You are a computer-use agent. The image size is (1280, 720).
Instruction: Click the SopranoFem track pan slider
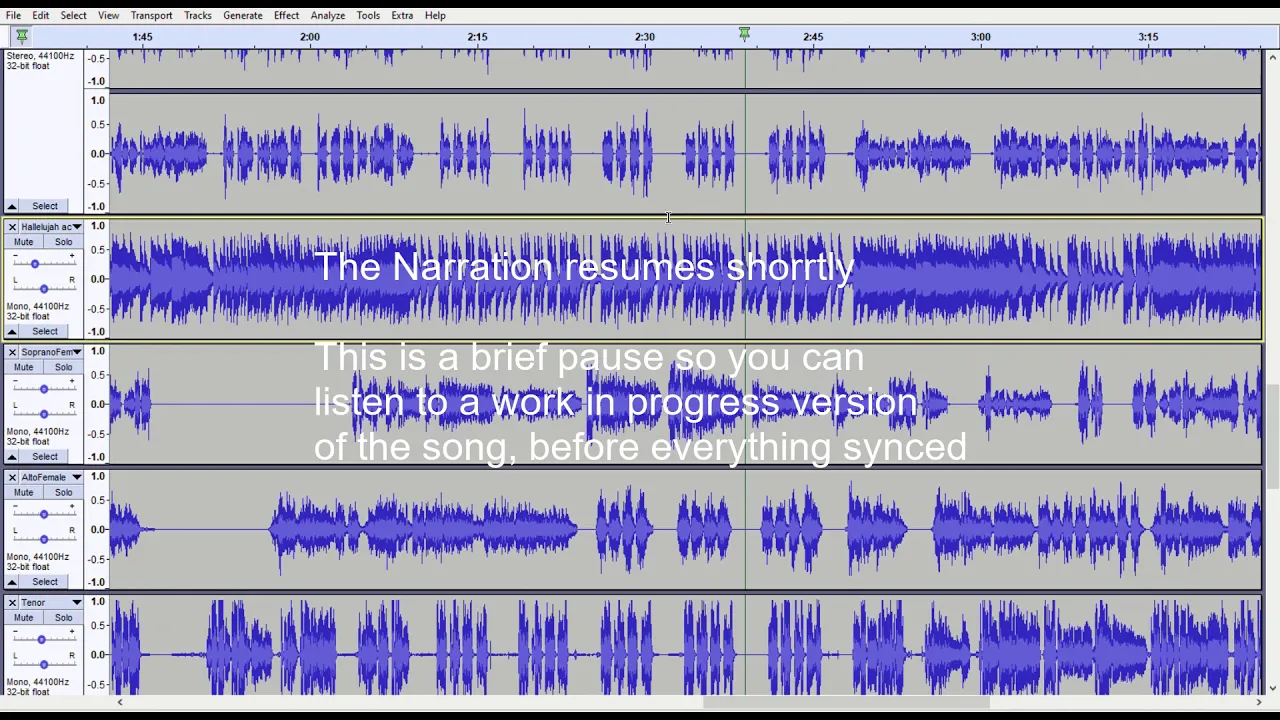pos(43,413)
